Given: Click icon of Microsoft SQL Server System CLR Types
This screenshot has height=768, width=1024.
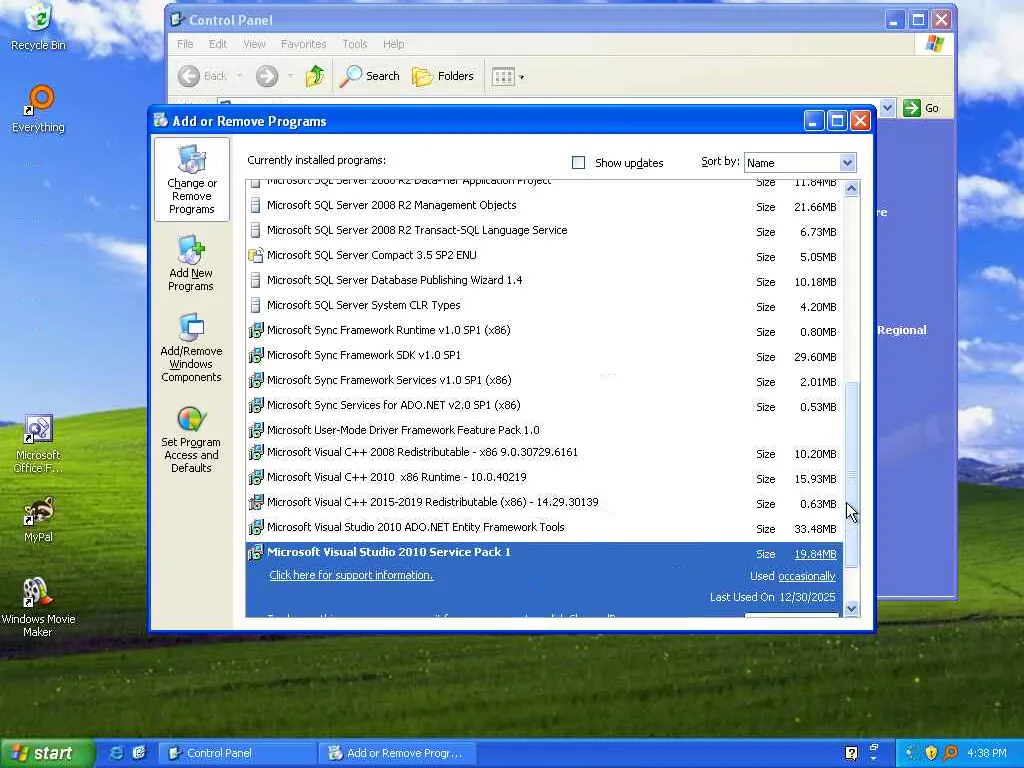Looking at the screenshot, I should point(256,305).
